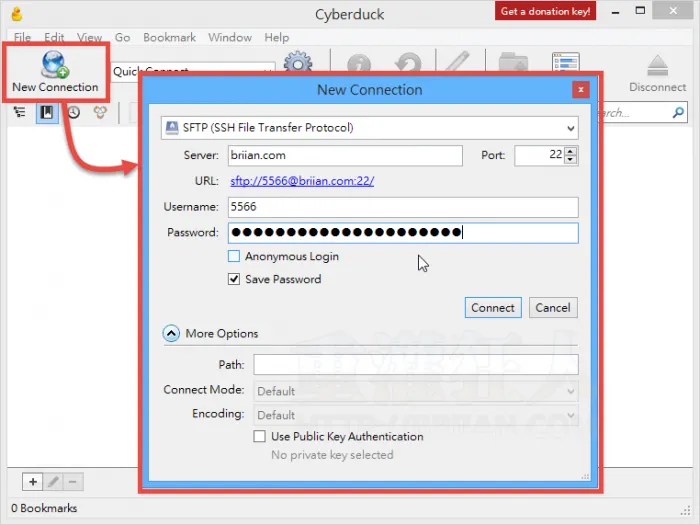Click the Transfers list toolbar icon
Screen dimensions: 700x525
tap(566, 62)
